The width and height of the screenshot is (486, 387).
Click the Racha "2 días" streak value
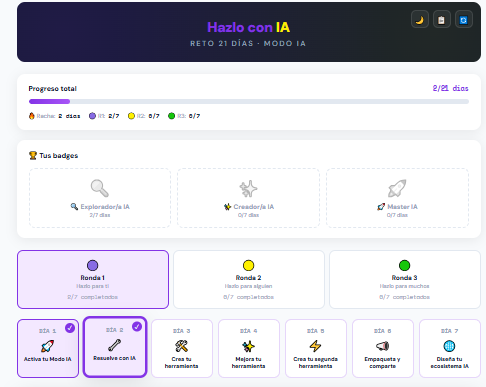tap(69, 116)
